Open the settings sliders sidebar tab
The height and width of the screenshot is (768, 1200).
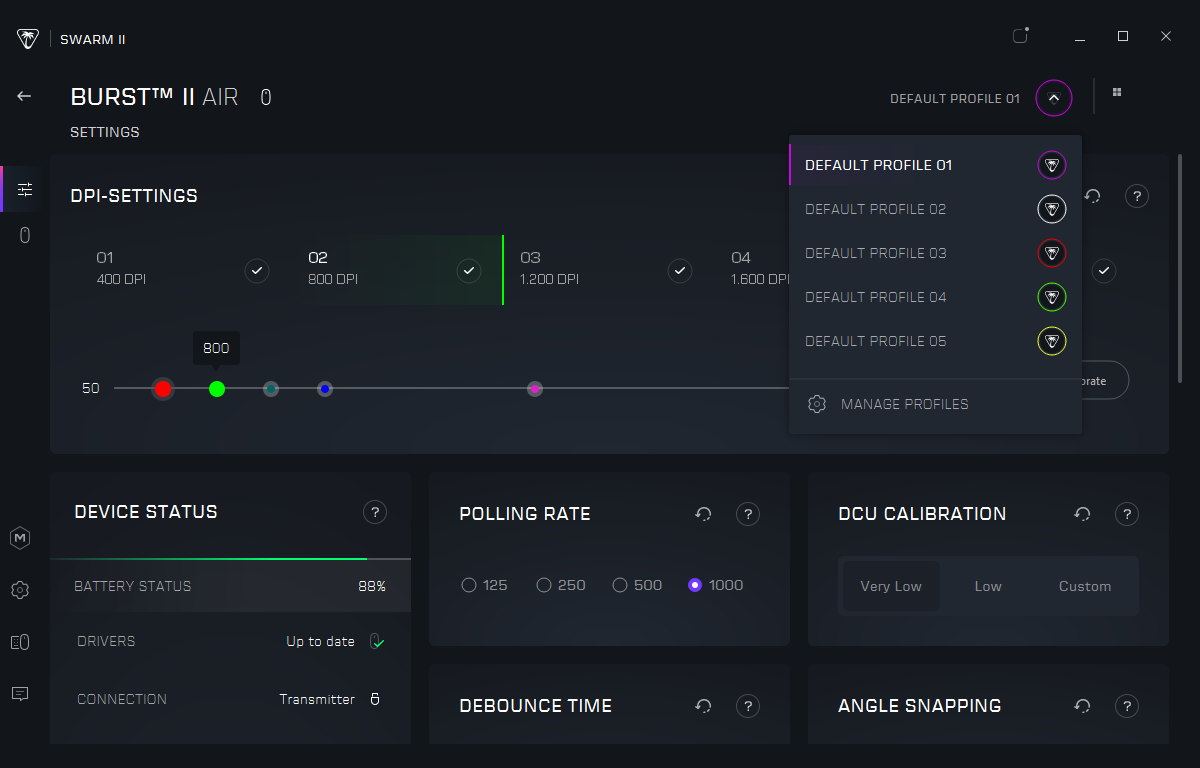[x=25, y=189]
